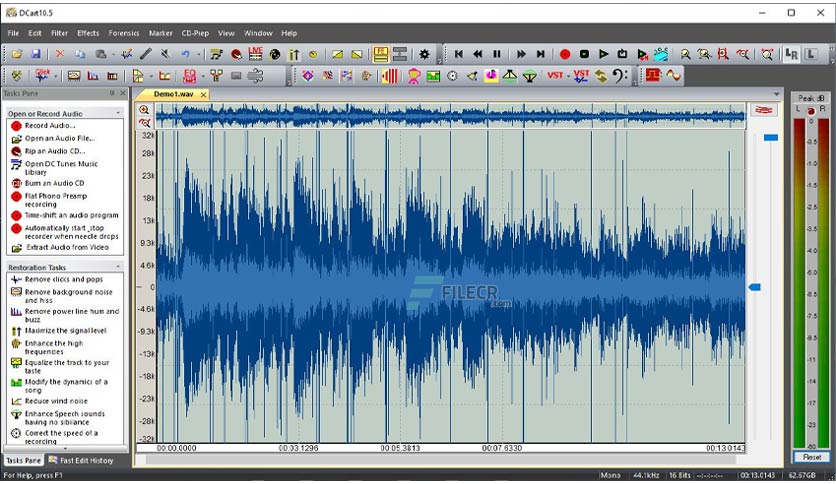
Task: Click the blue zero-level marker slider
Action: [754, 287]
